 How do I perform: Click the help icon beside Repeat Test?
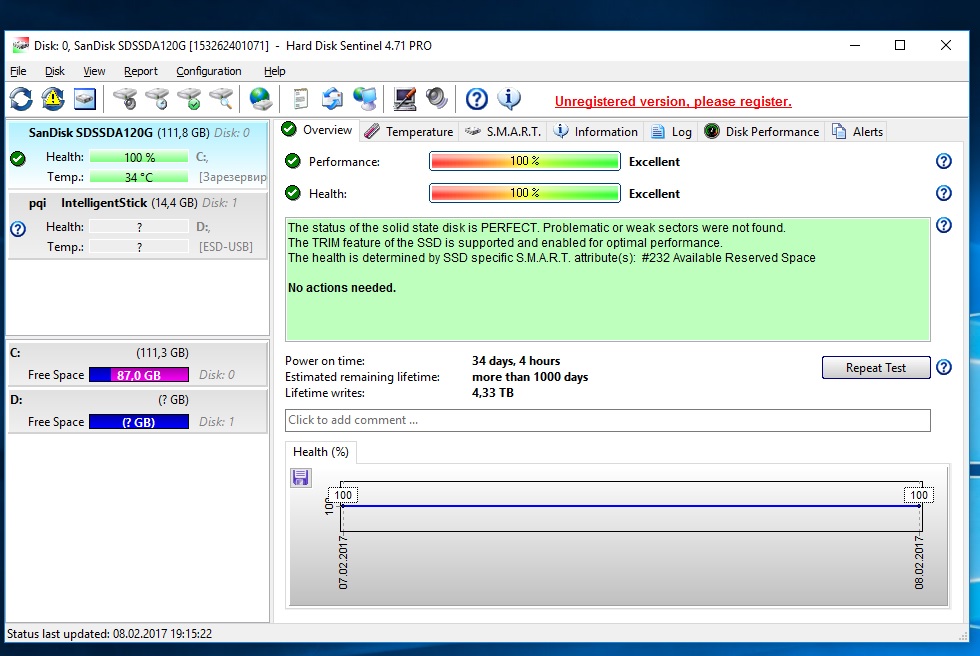[943, 368]
